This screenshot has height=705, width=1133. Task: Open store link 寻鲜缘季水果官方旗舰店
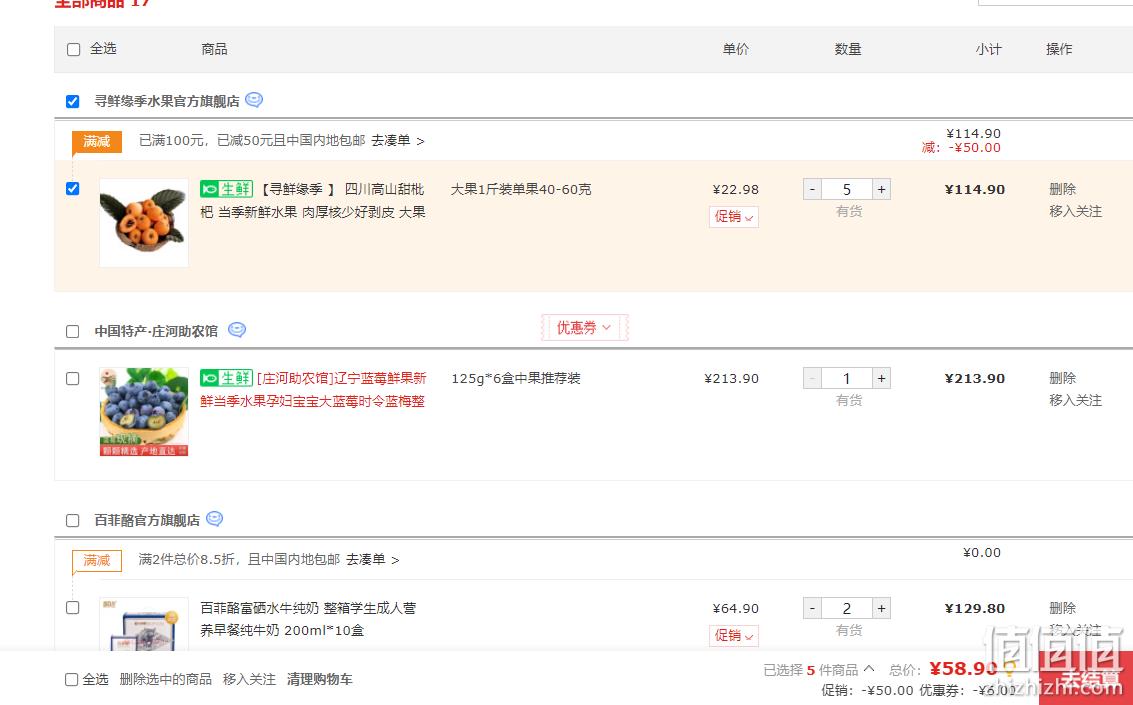point(167,101)
